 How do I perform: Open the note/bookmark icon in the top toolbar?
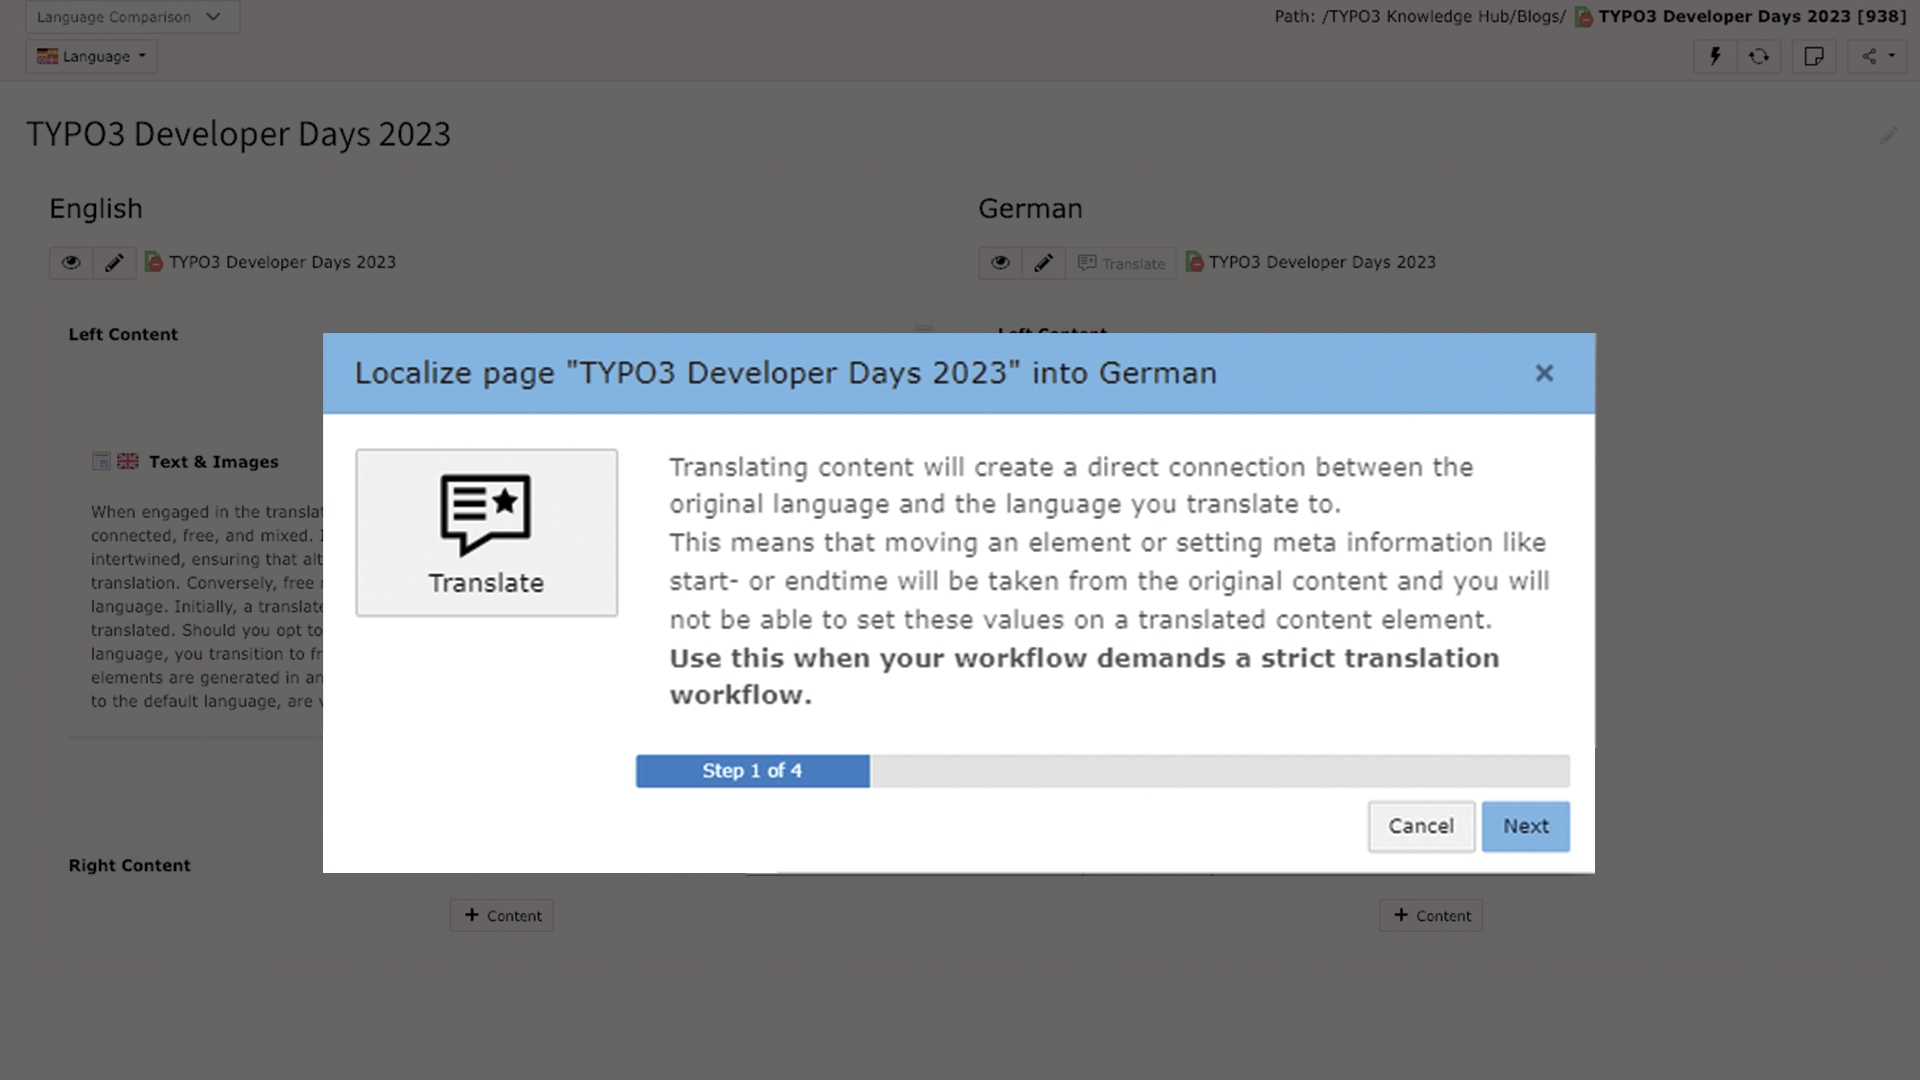1814,56
